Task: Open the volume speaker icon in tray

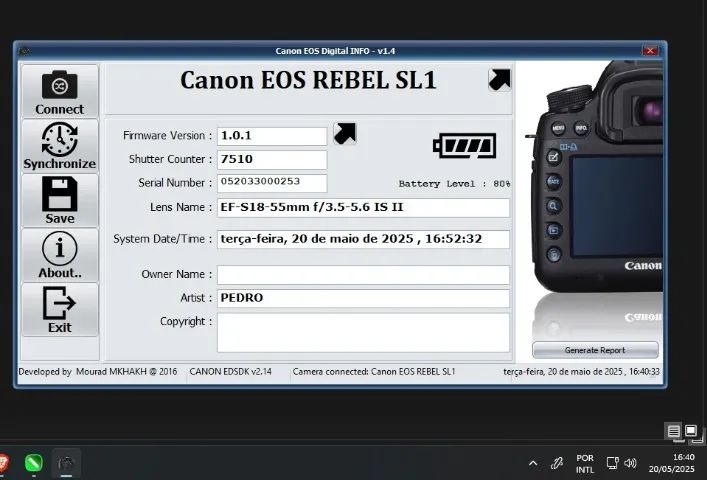Action: click(630, 463)
